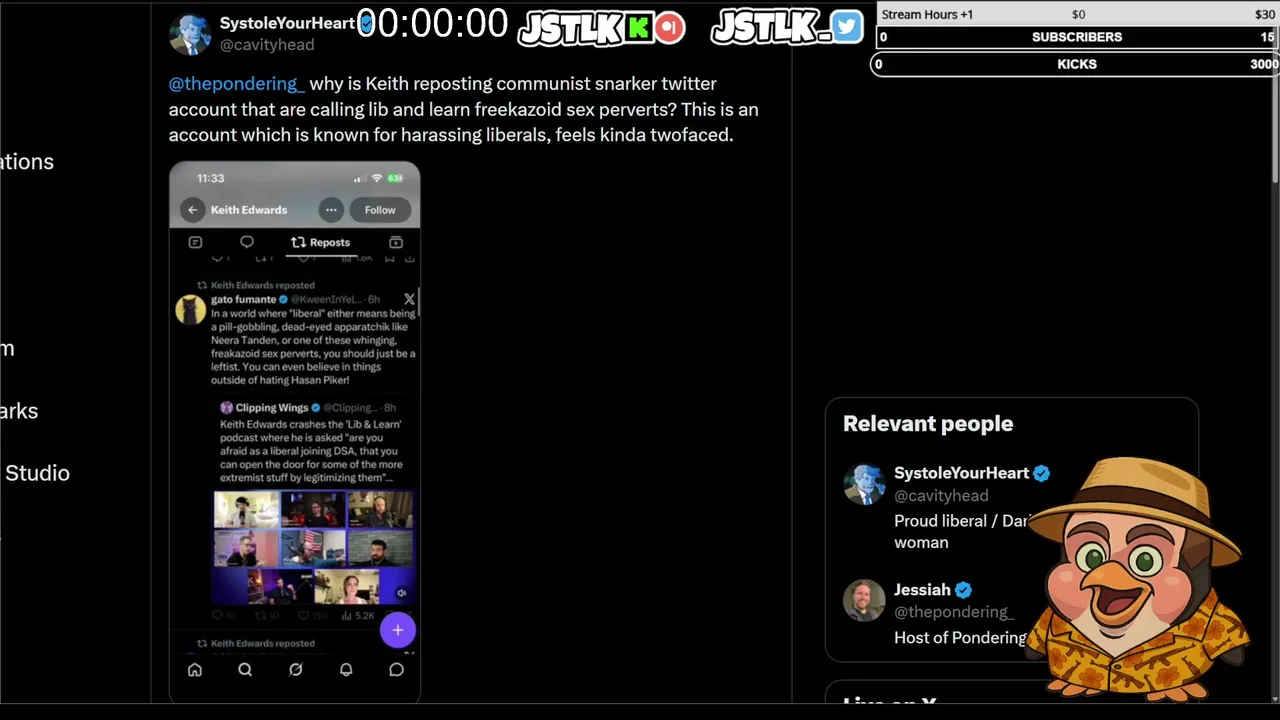Click the Clipping Wings purple avatar icon
The image size is (1280, 720).
coord(227,408)
